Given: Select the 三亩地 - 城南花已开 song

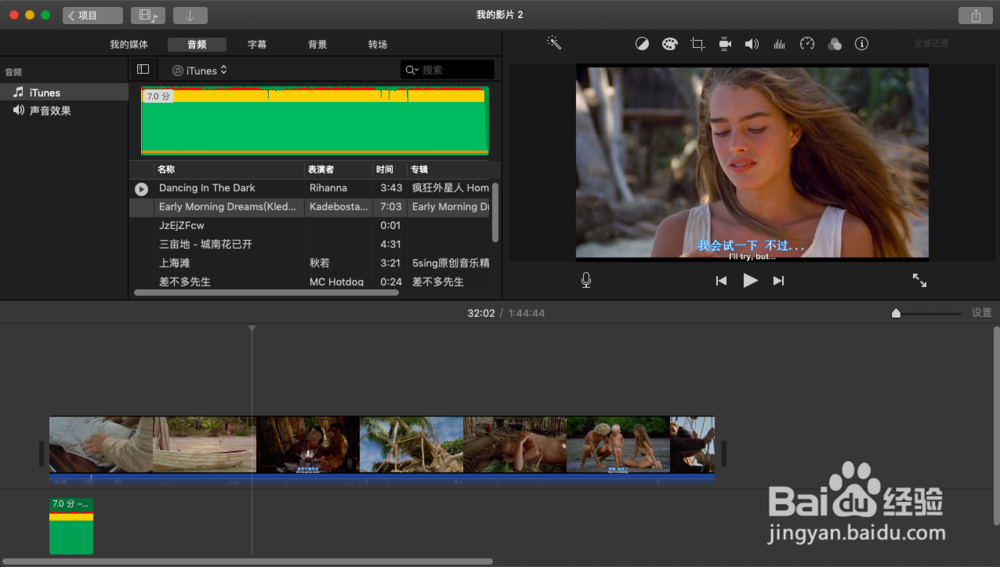Looking at the screenshot, I should tap(205, 244).
